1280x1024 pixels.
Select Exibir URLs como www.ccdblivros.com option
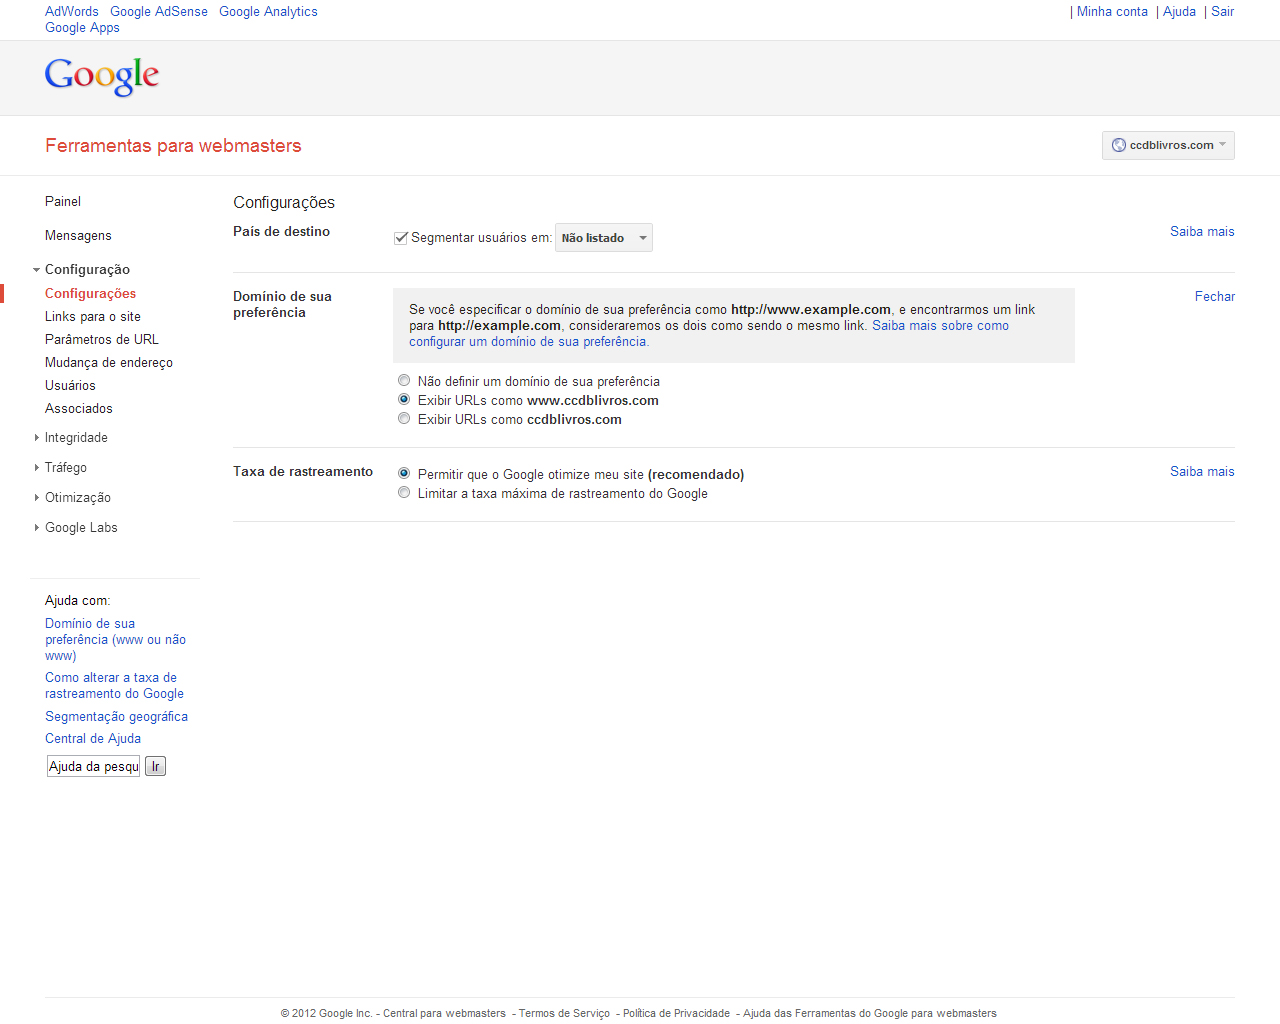404,400
